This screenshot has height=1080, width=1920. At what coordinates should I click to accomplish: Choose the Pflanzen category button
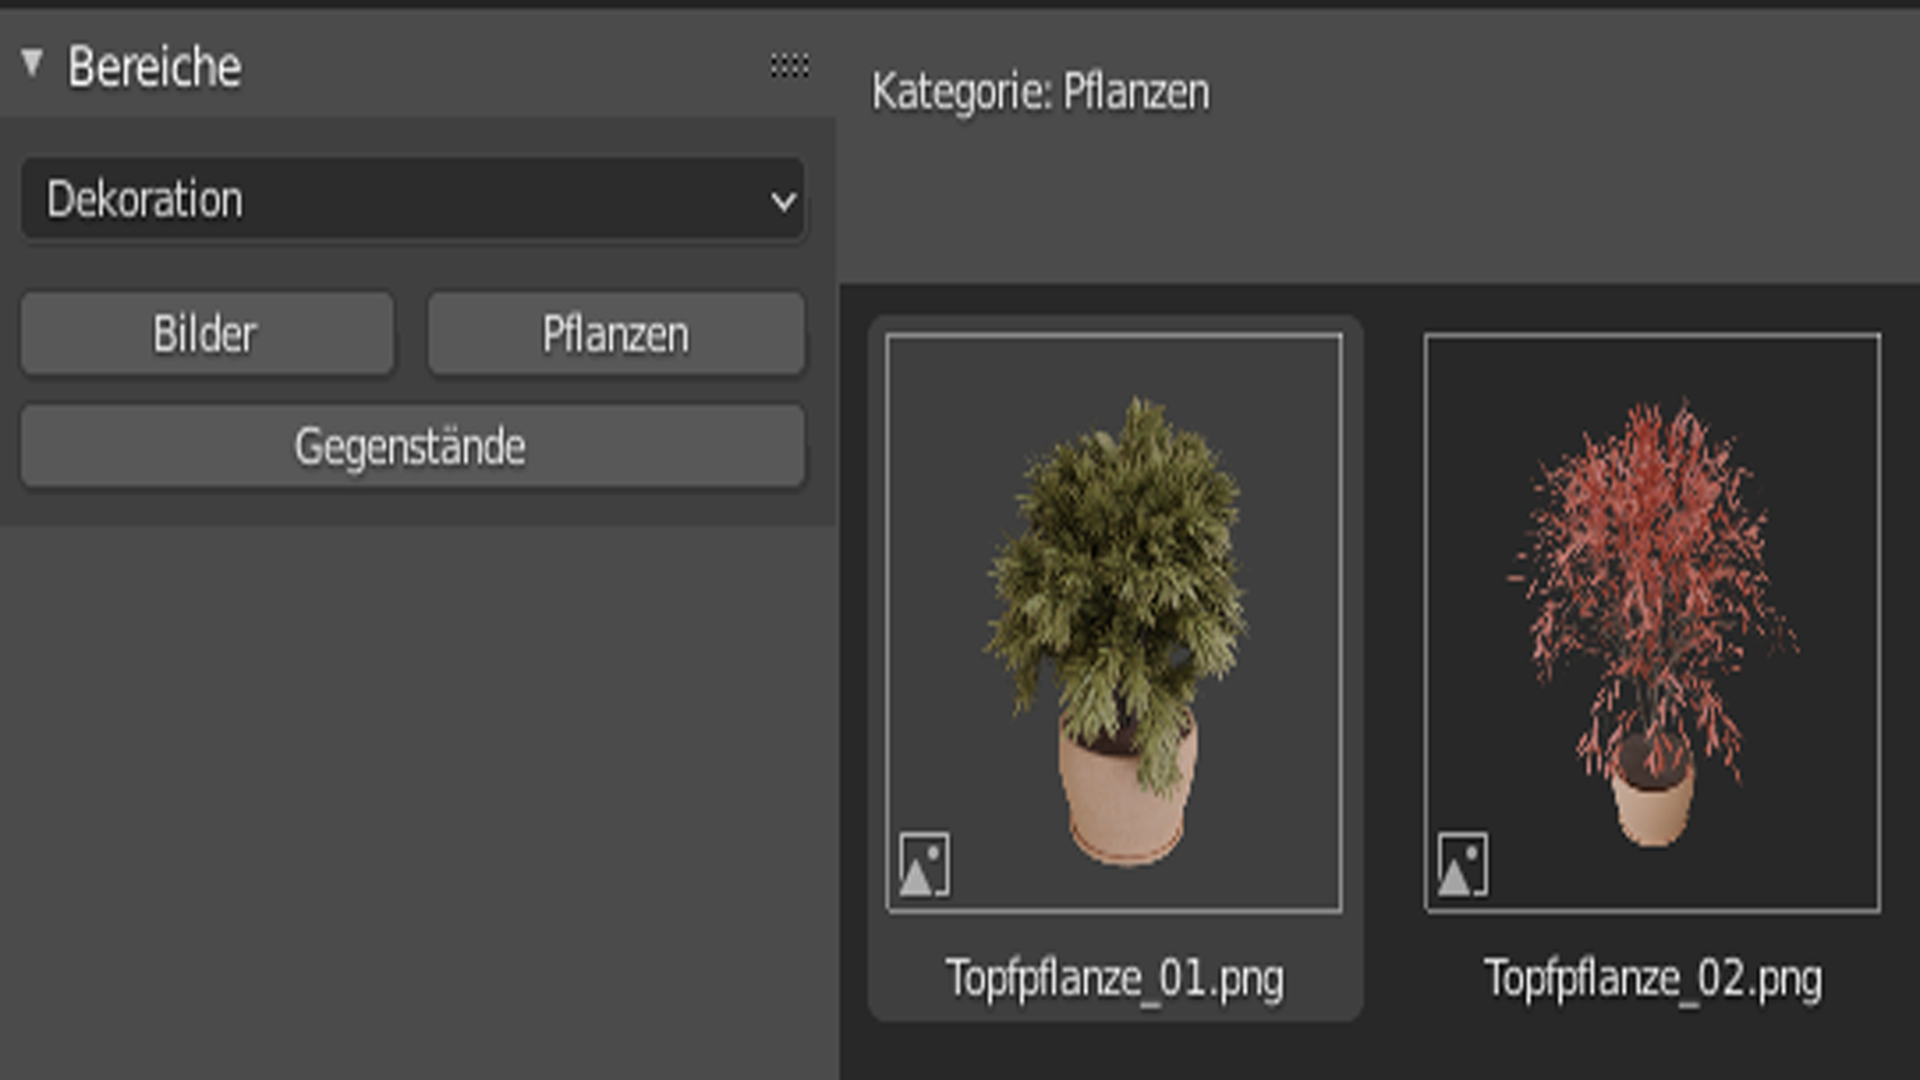(616, 334)
